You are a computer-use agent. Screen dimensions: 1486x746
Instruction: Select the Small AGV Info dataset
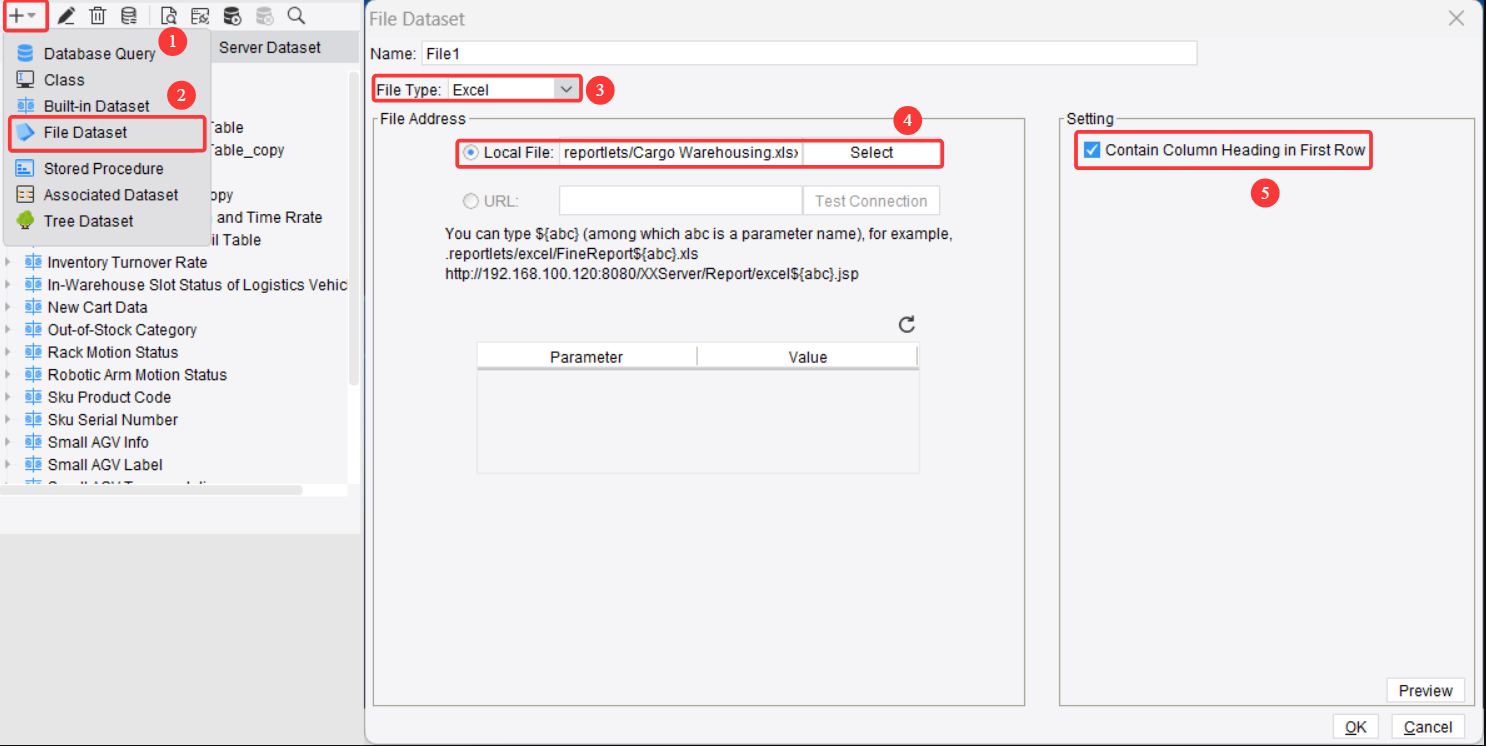coord(98,442)
